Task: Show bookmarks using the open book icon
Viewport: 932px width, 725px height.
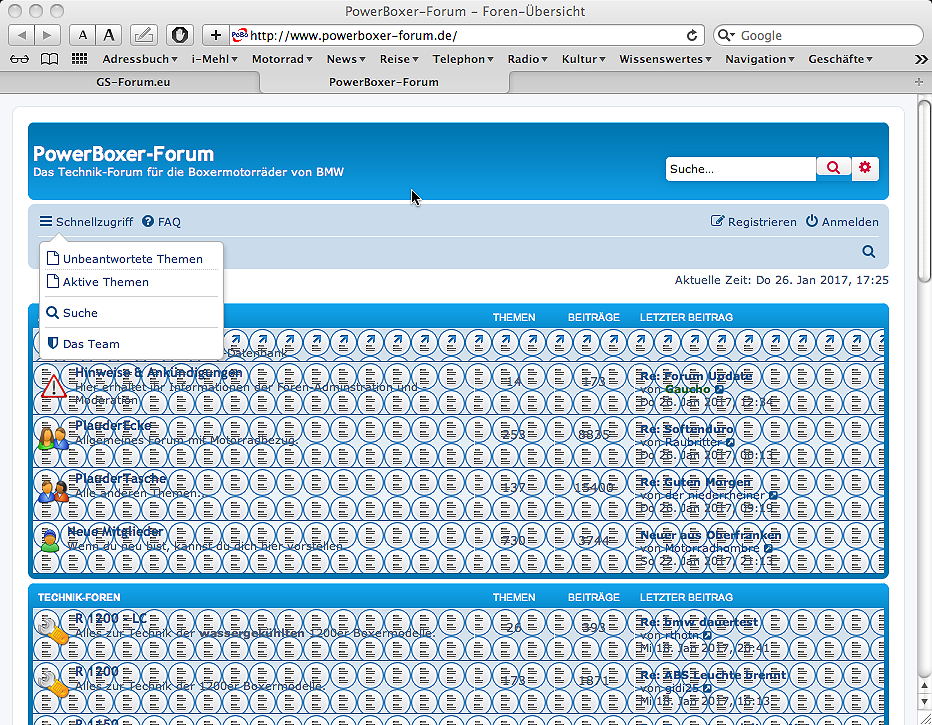Action: tap(49, 59)
